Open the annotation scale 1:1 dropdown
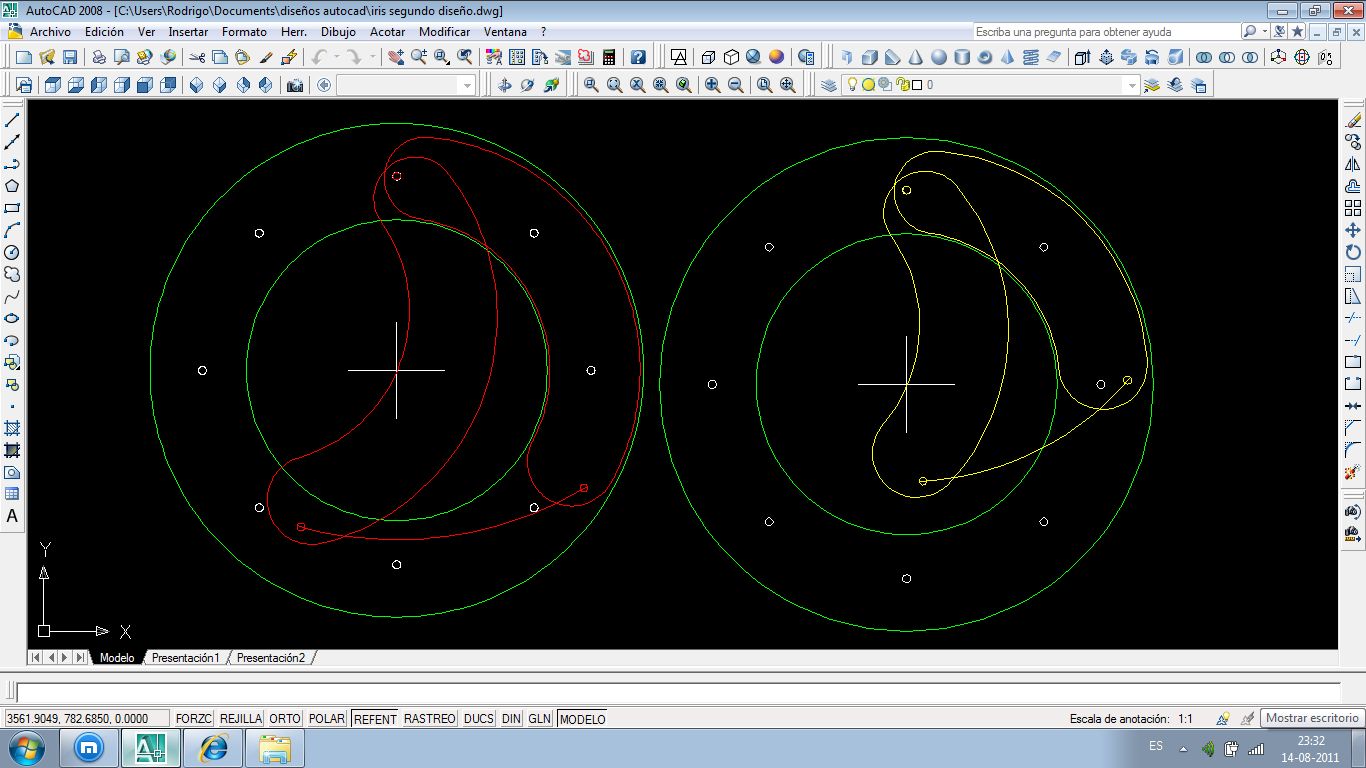1366x768 pixels. [x=1185, y=718]
